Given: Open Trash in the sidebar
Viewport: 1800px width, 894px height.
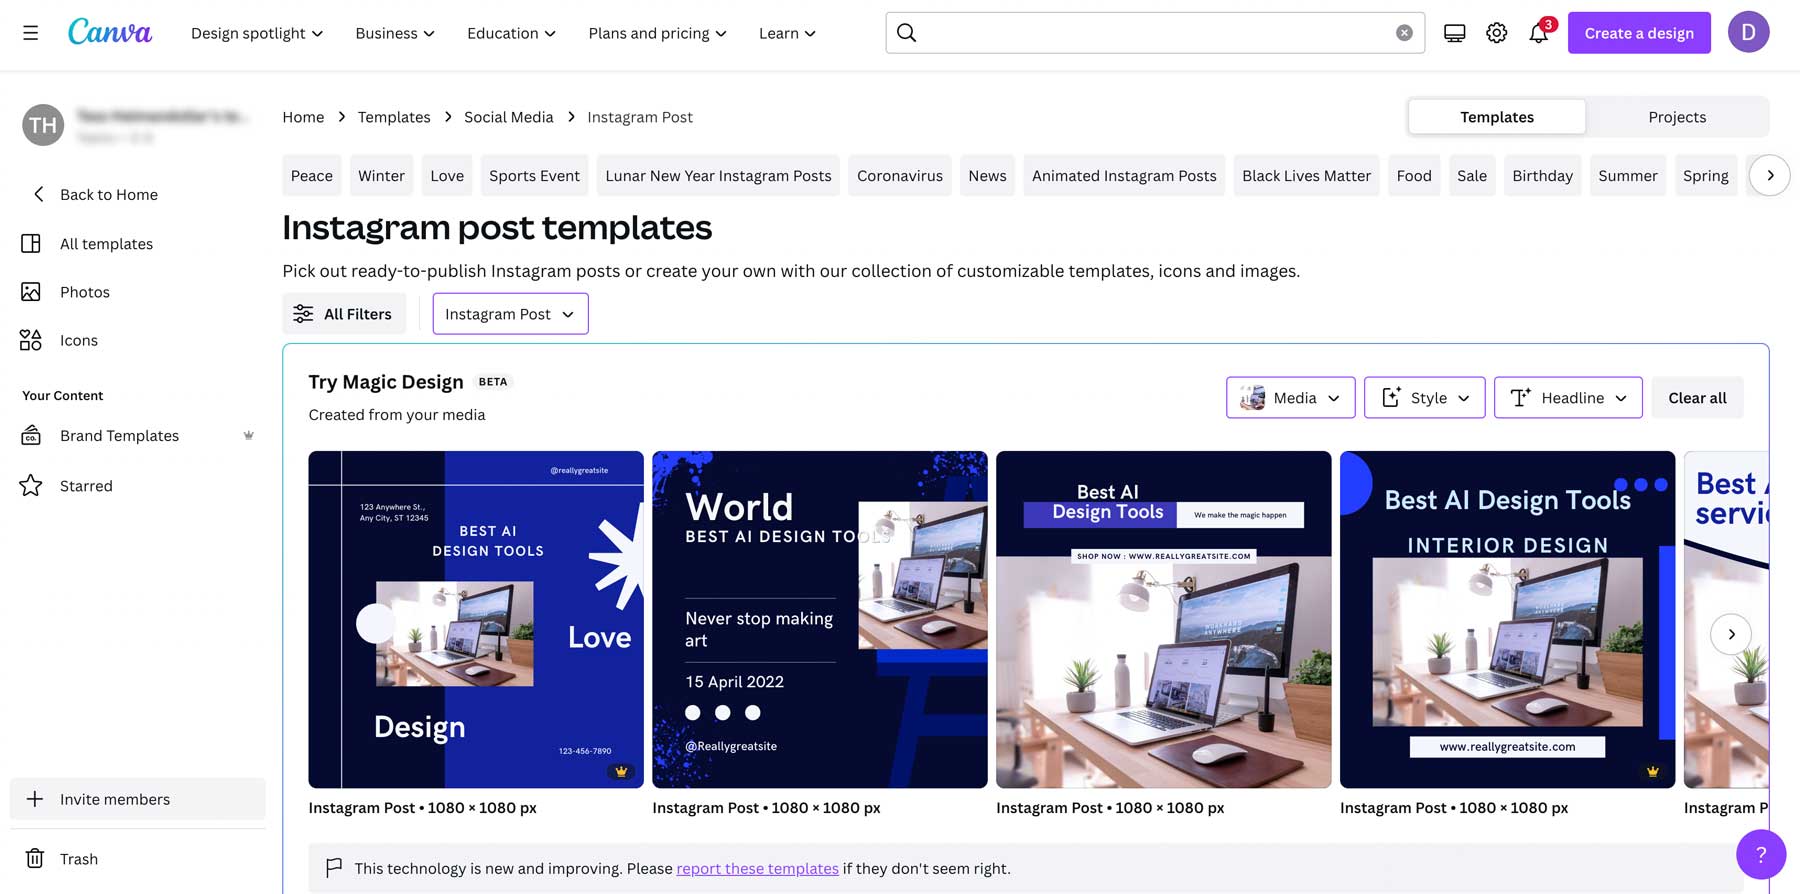Looking at the screenshot, I should tap(78, 859).
